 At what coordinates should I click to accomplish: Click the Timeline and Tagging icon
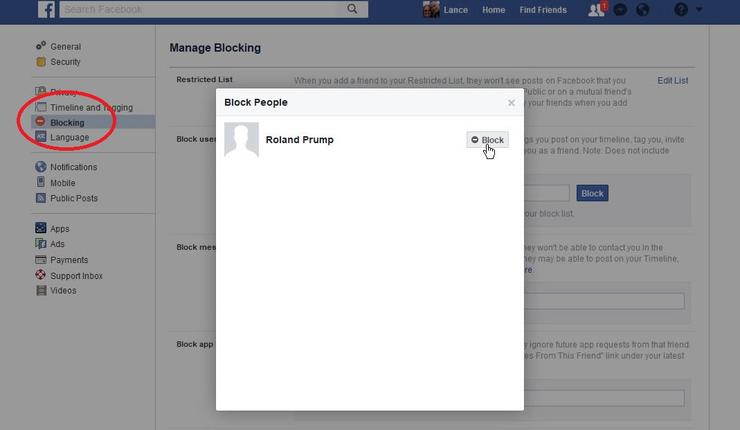coord(41,107)
